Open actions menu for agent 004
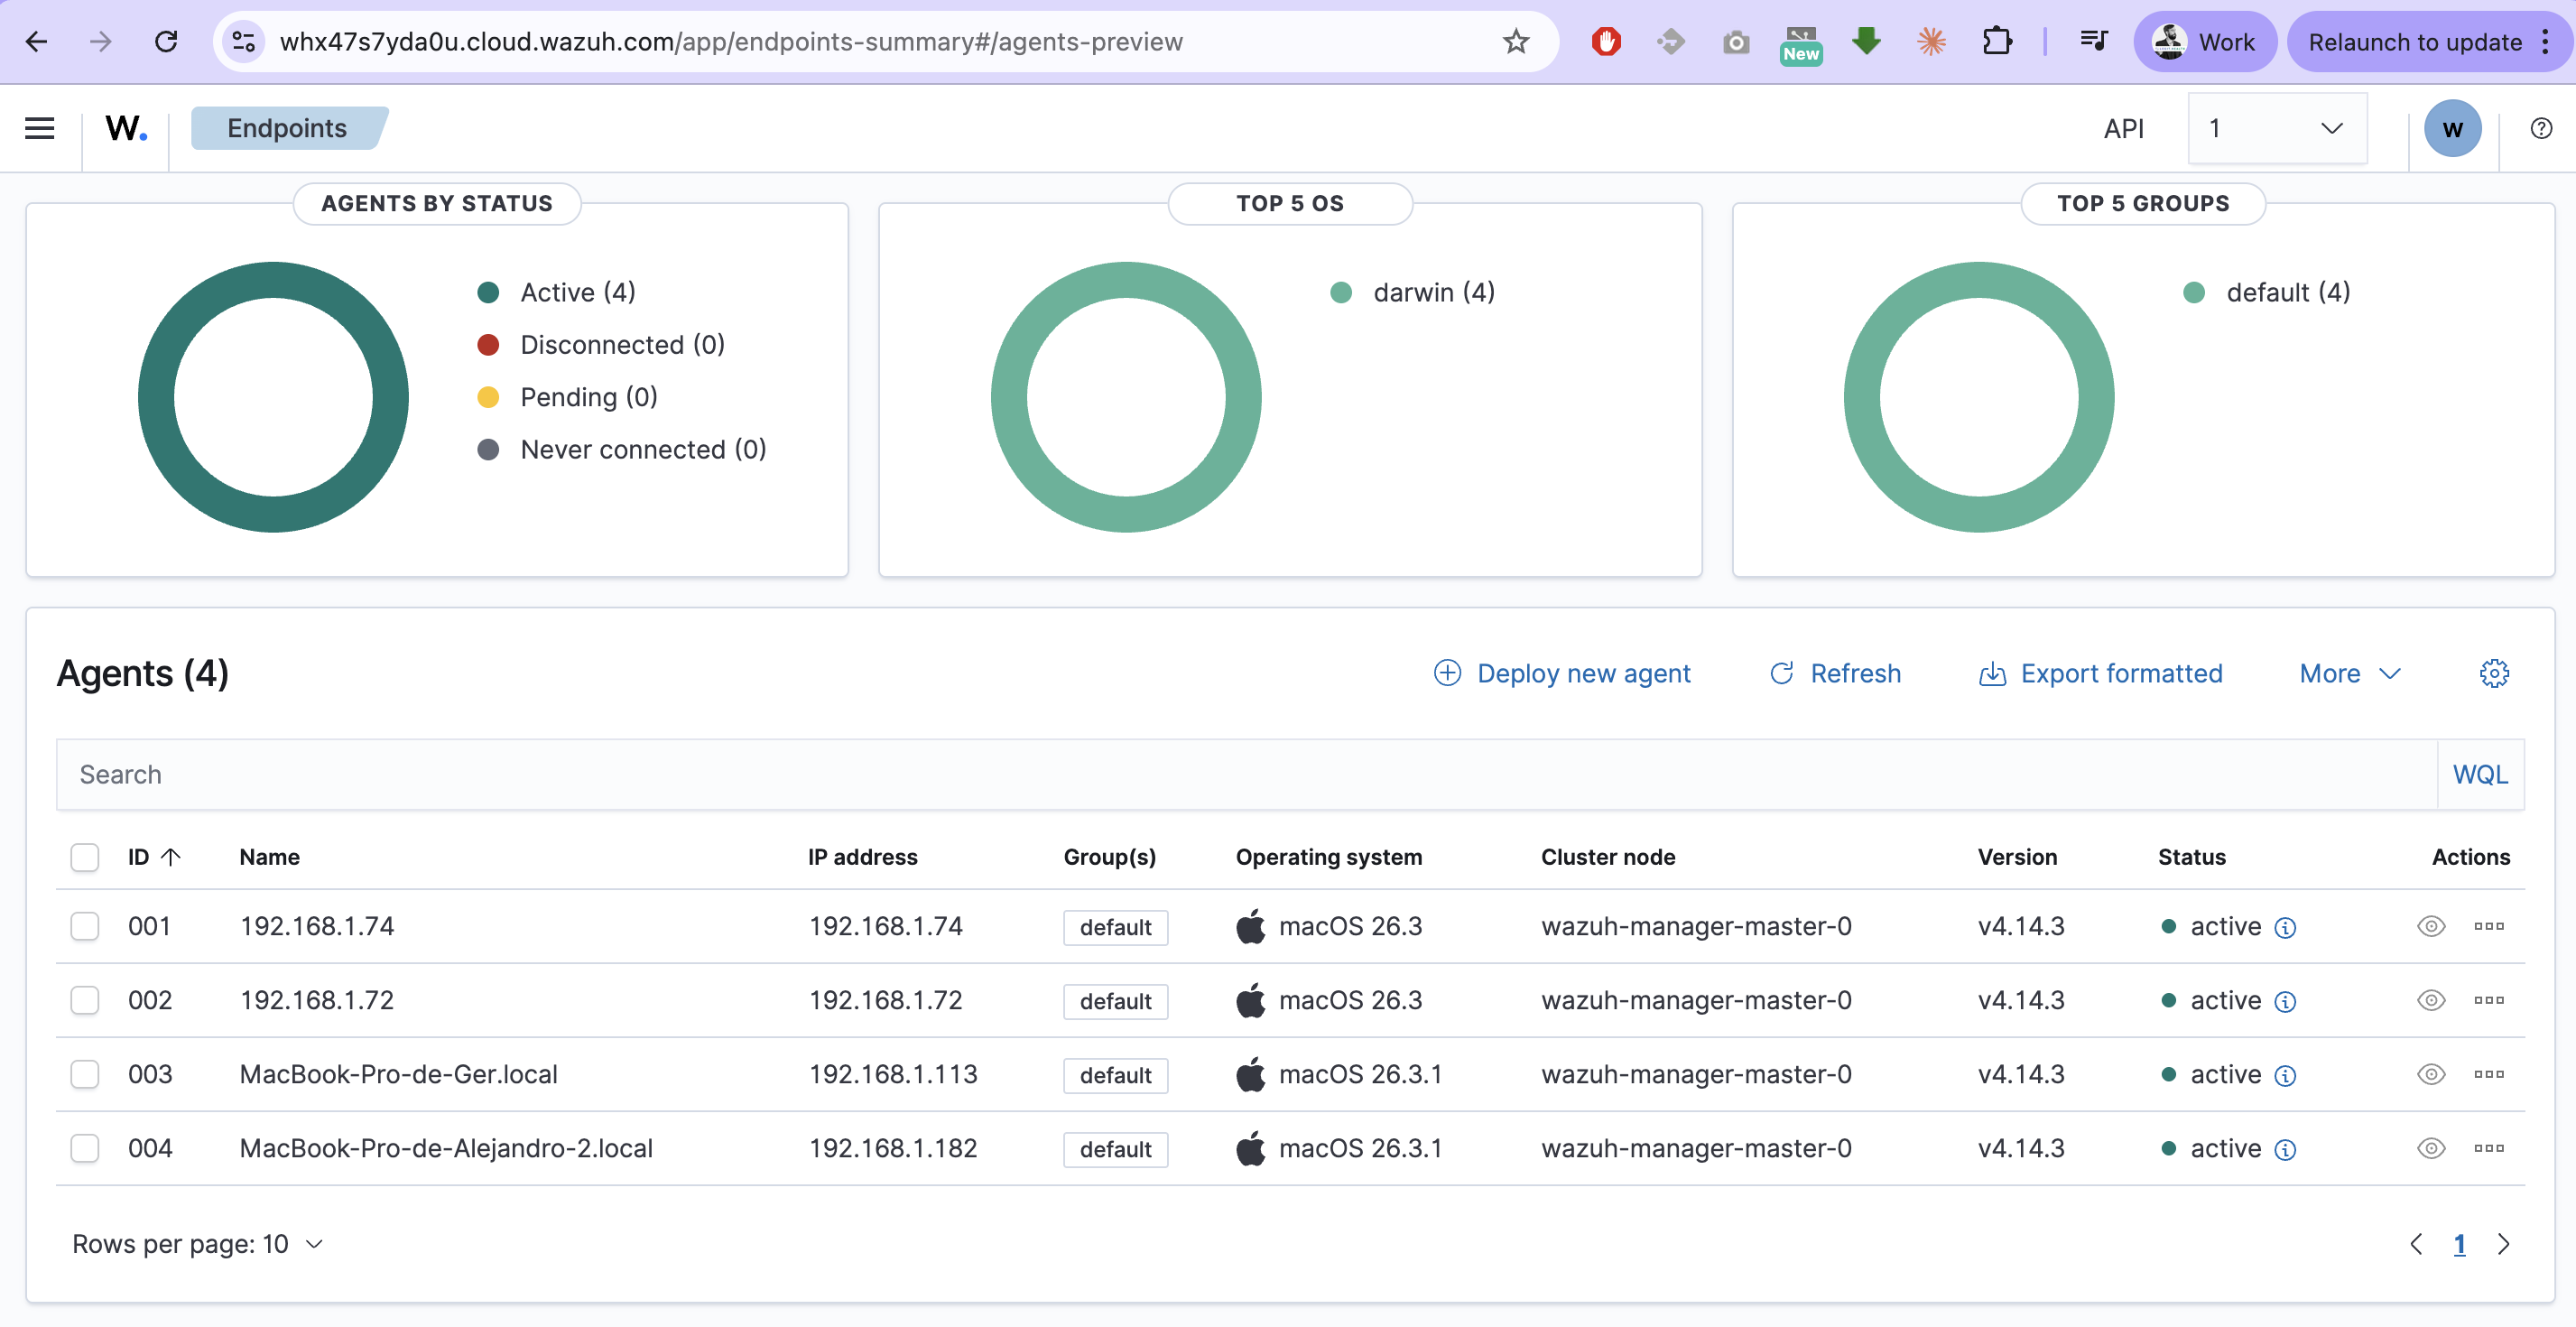Viewport: 2576px width, 1327px height. 2489,1148
